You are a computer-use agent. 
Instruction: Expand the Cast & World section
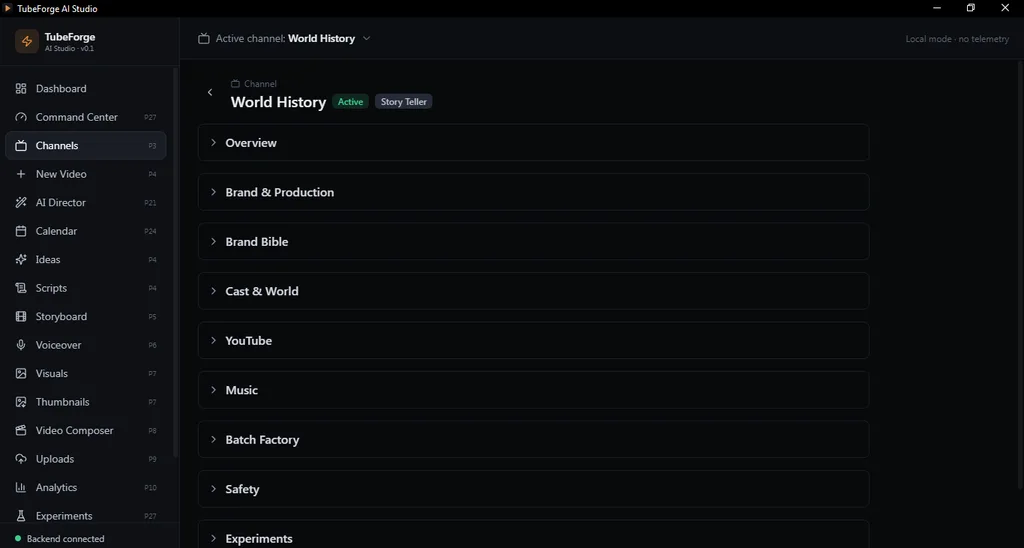pos(534,291)
